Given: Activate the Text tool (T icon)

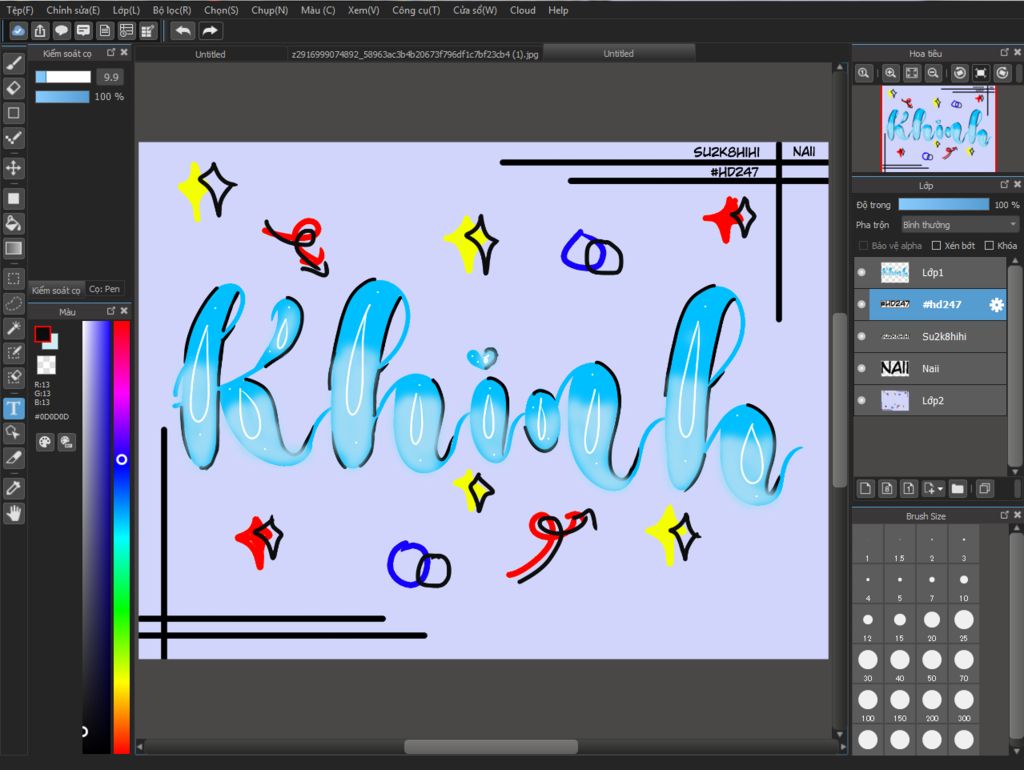Looking at the screenshot, I should [14, 409].
